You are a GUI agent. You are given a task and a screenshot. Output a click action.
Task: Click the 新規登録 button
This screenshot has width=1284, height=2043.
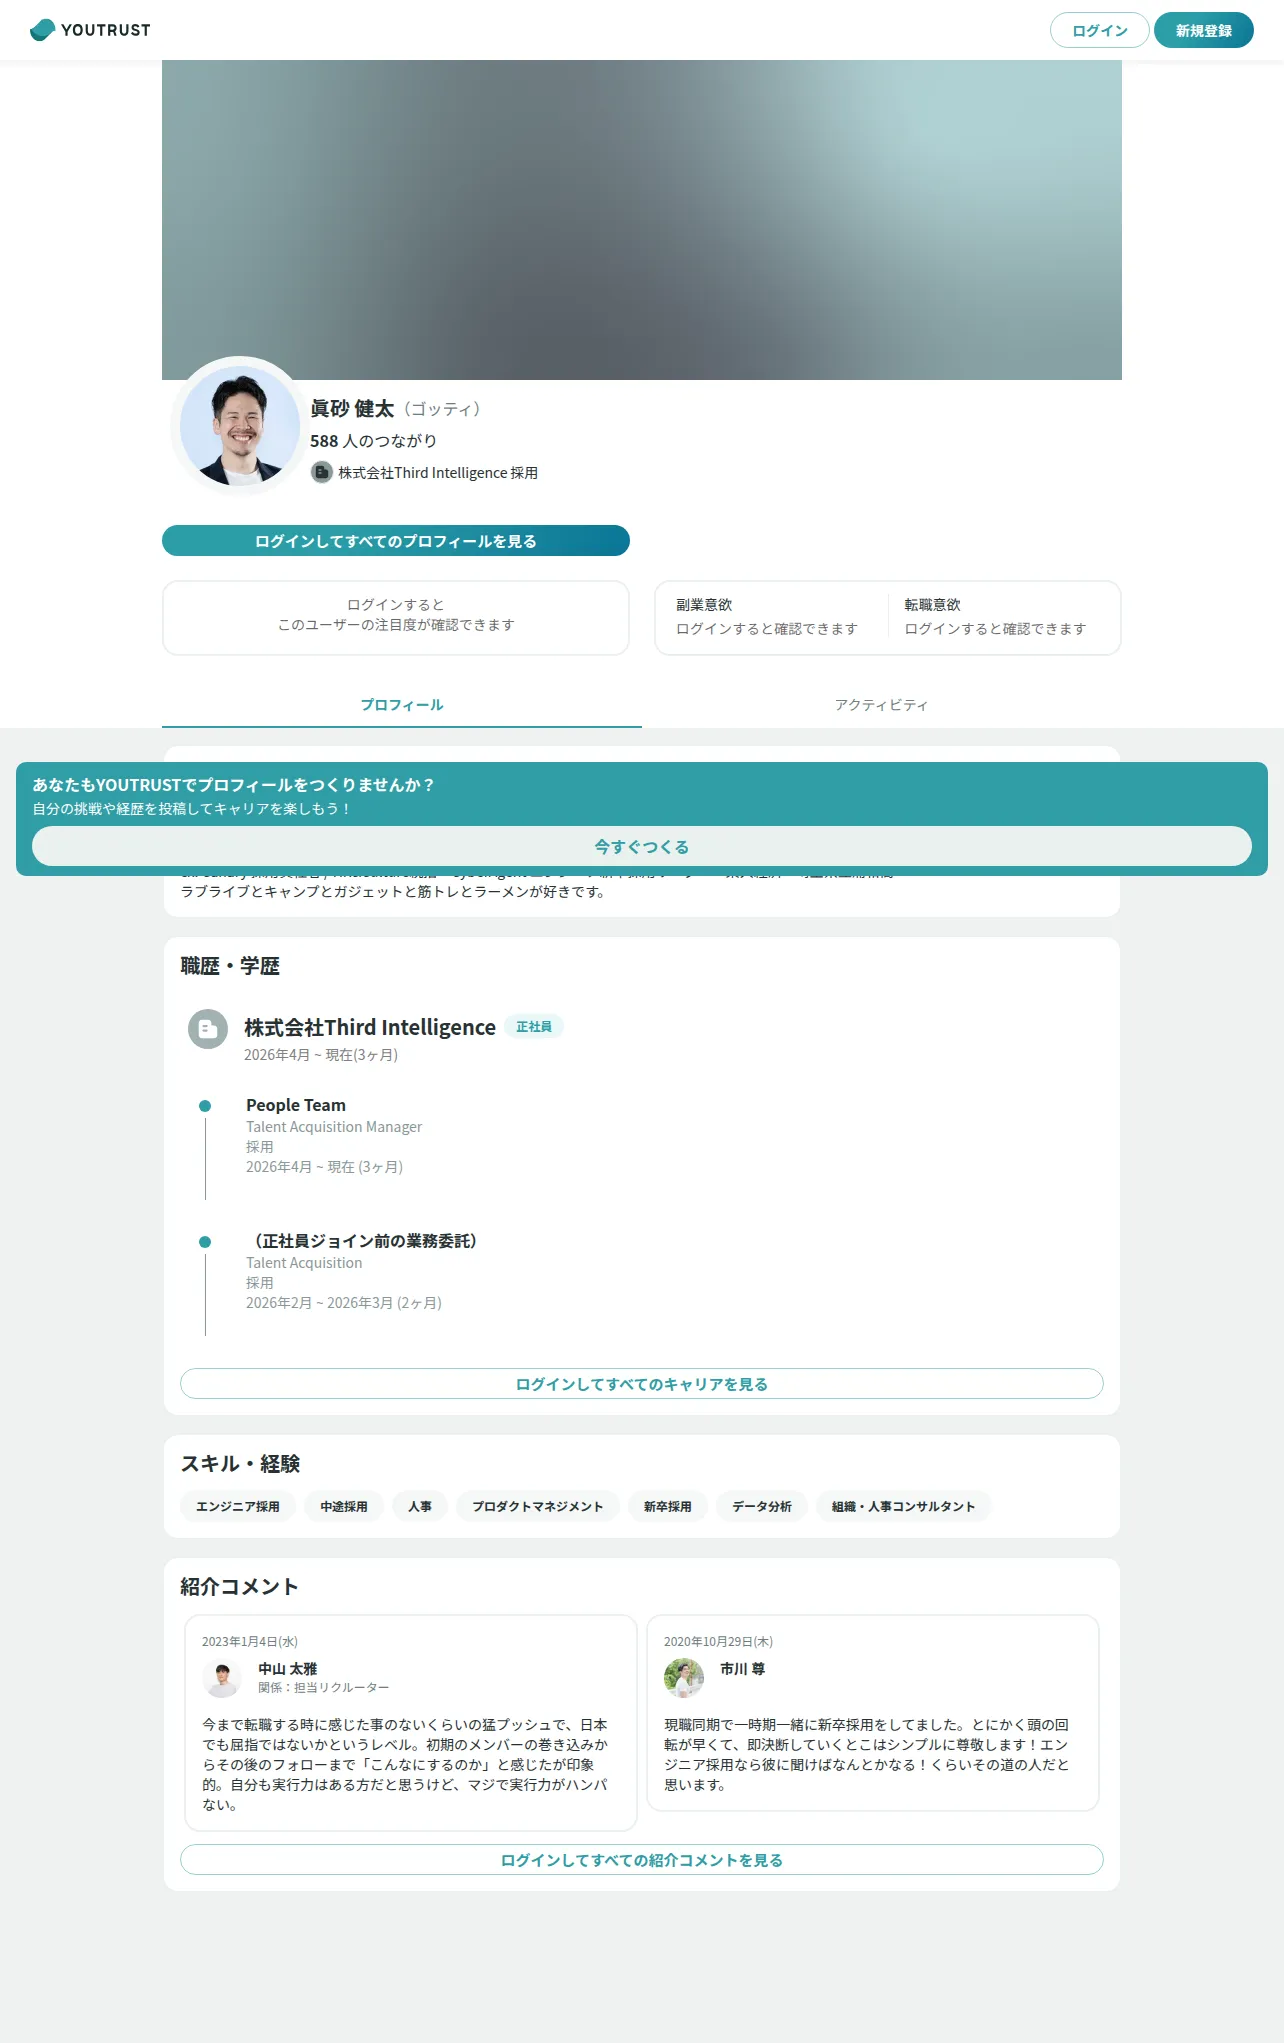click(x=1204, y=30)
